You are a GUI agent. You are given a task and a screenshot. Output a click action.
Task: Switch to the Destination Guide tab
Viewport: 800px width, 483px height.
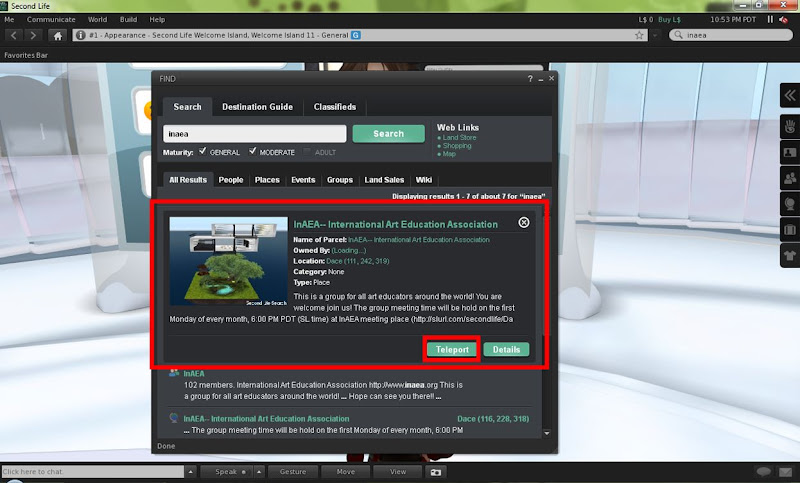pos(257,107)
